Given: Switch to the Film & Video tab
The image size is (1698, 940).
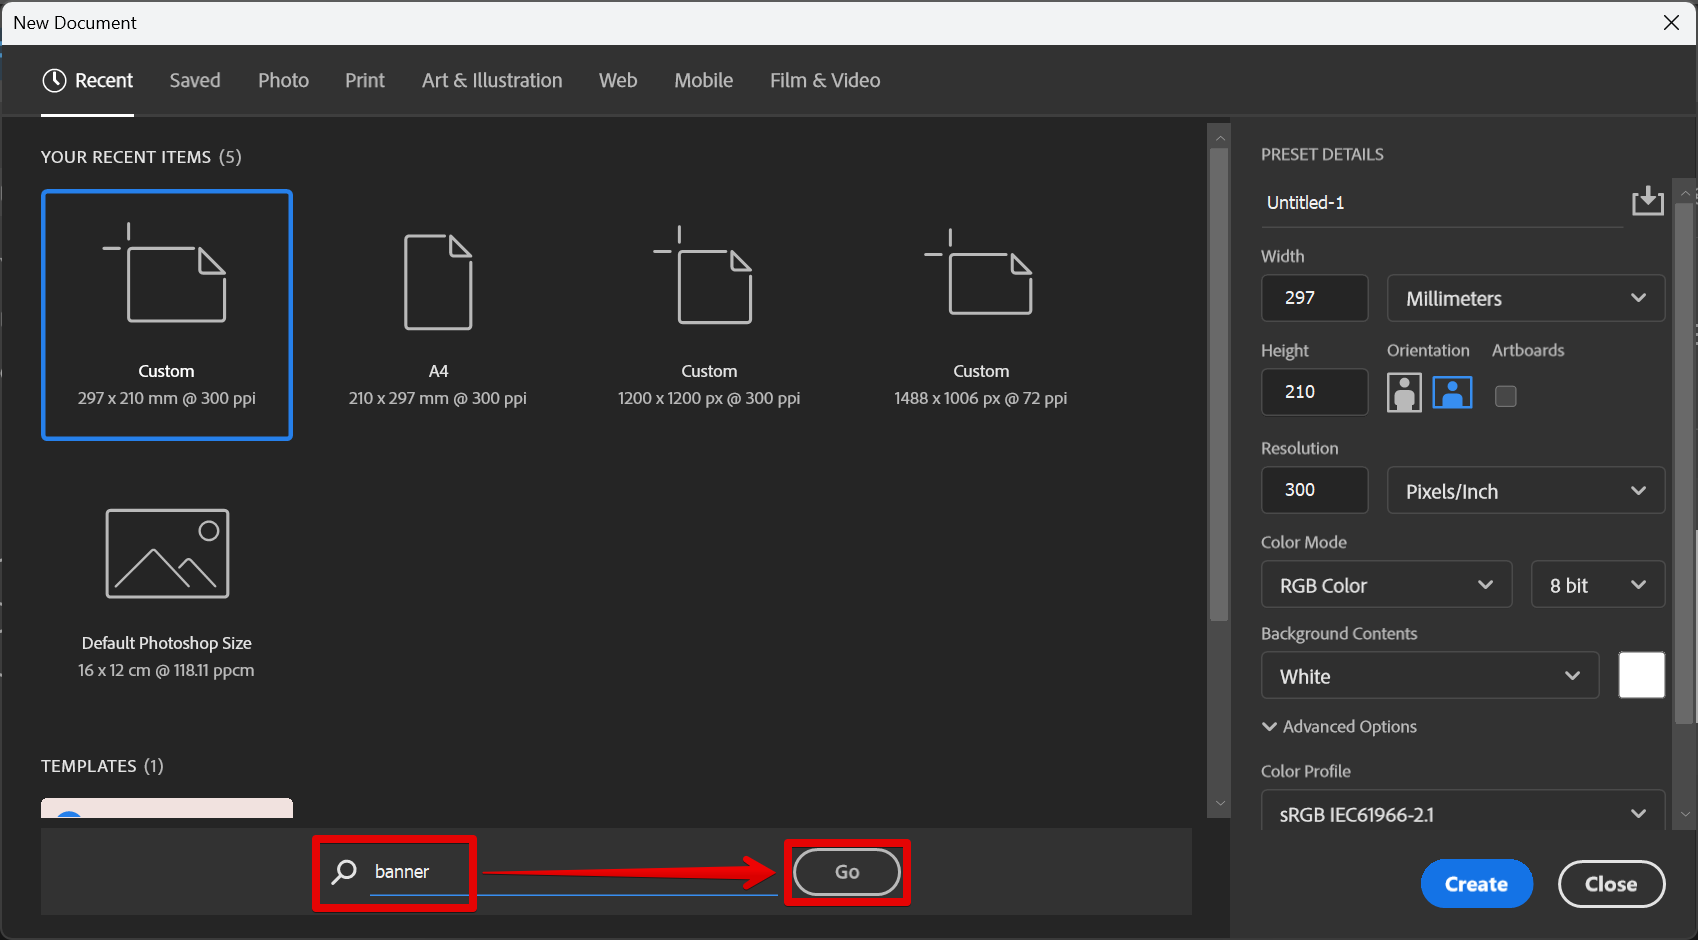Looking at the screenshot, I should (824, 80).
